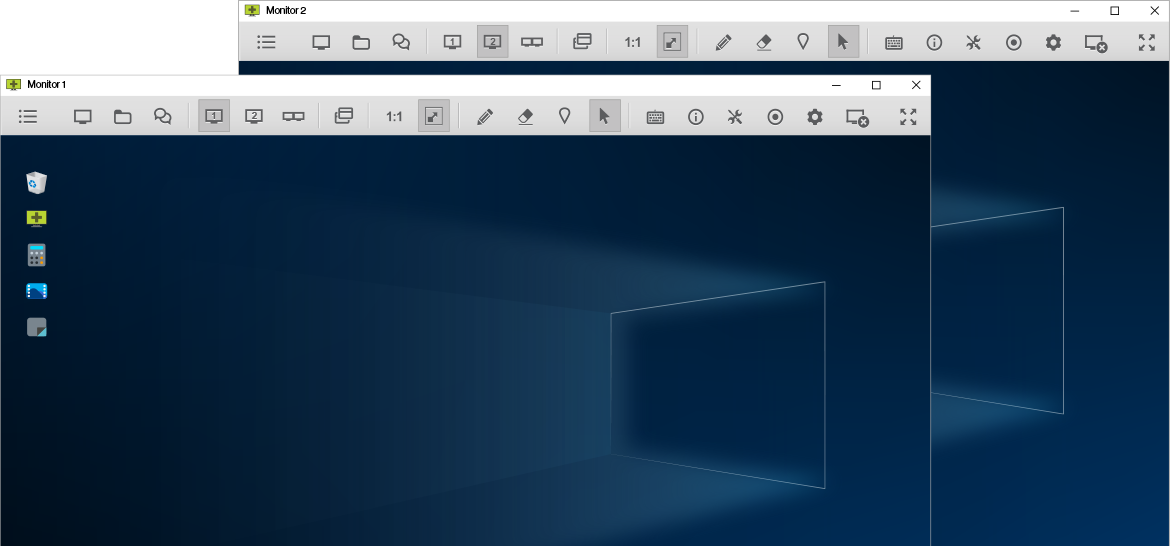
Task: Click the screen icon in Monitor 1 toolbar
Action: coord(83,116)
